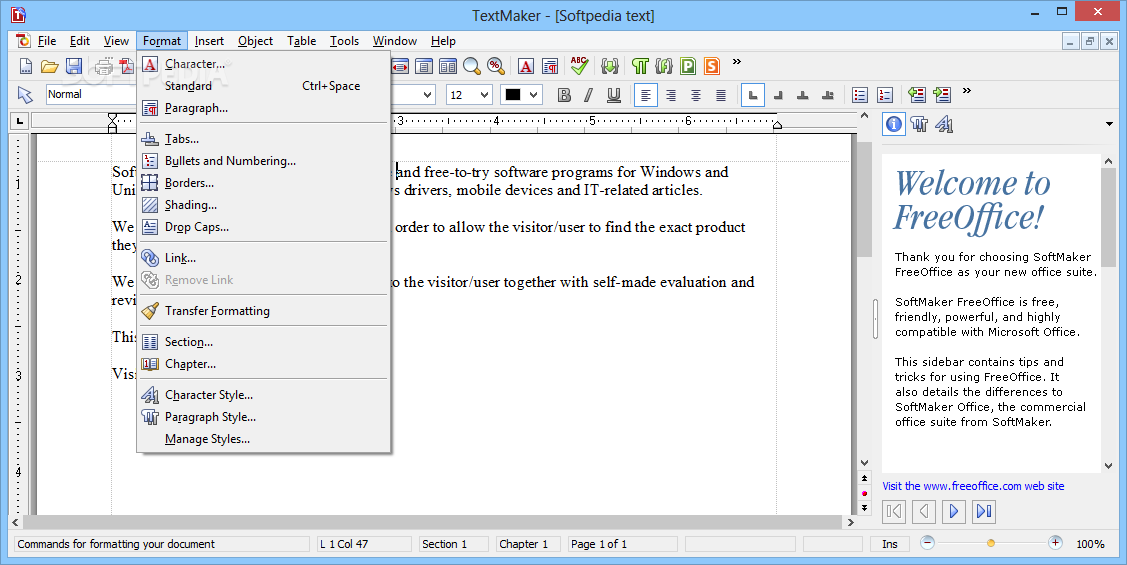This screenshot has width=1127, height=565.
Task: Expand the formatting toolbar overflow chevron
Action: click(967, 91)
